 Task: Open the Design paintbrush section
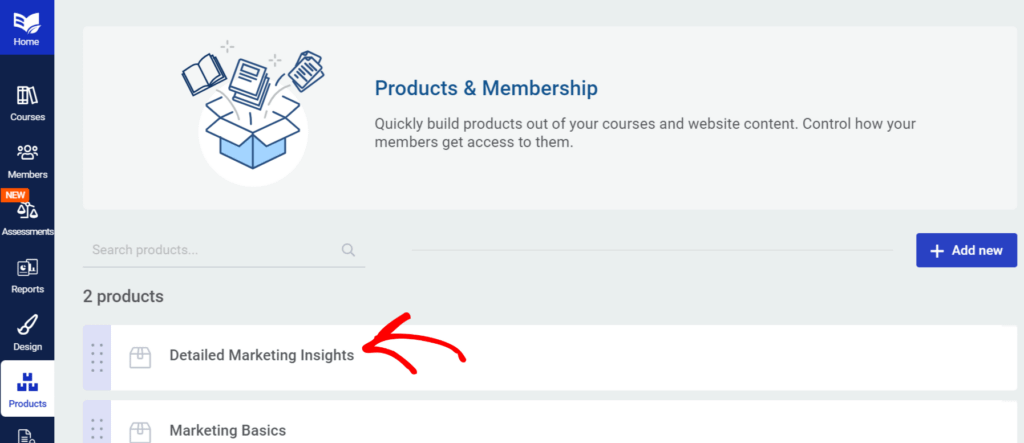(x=27, y=327)
